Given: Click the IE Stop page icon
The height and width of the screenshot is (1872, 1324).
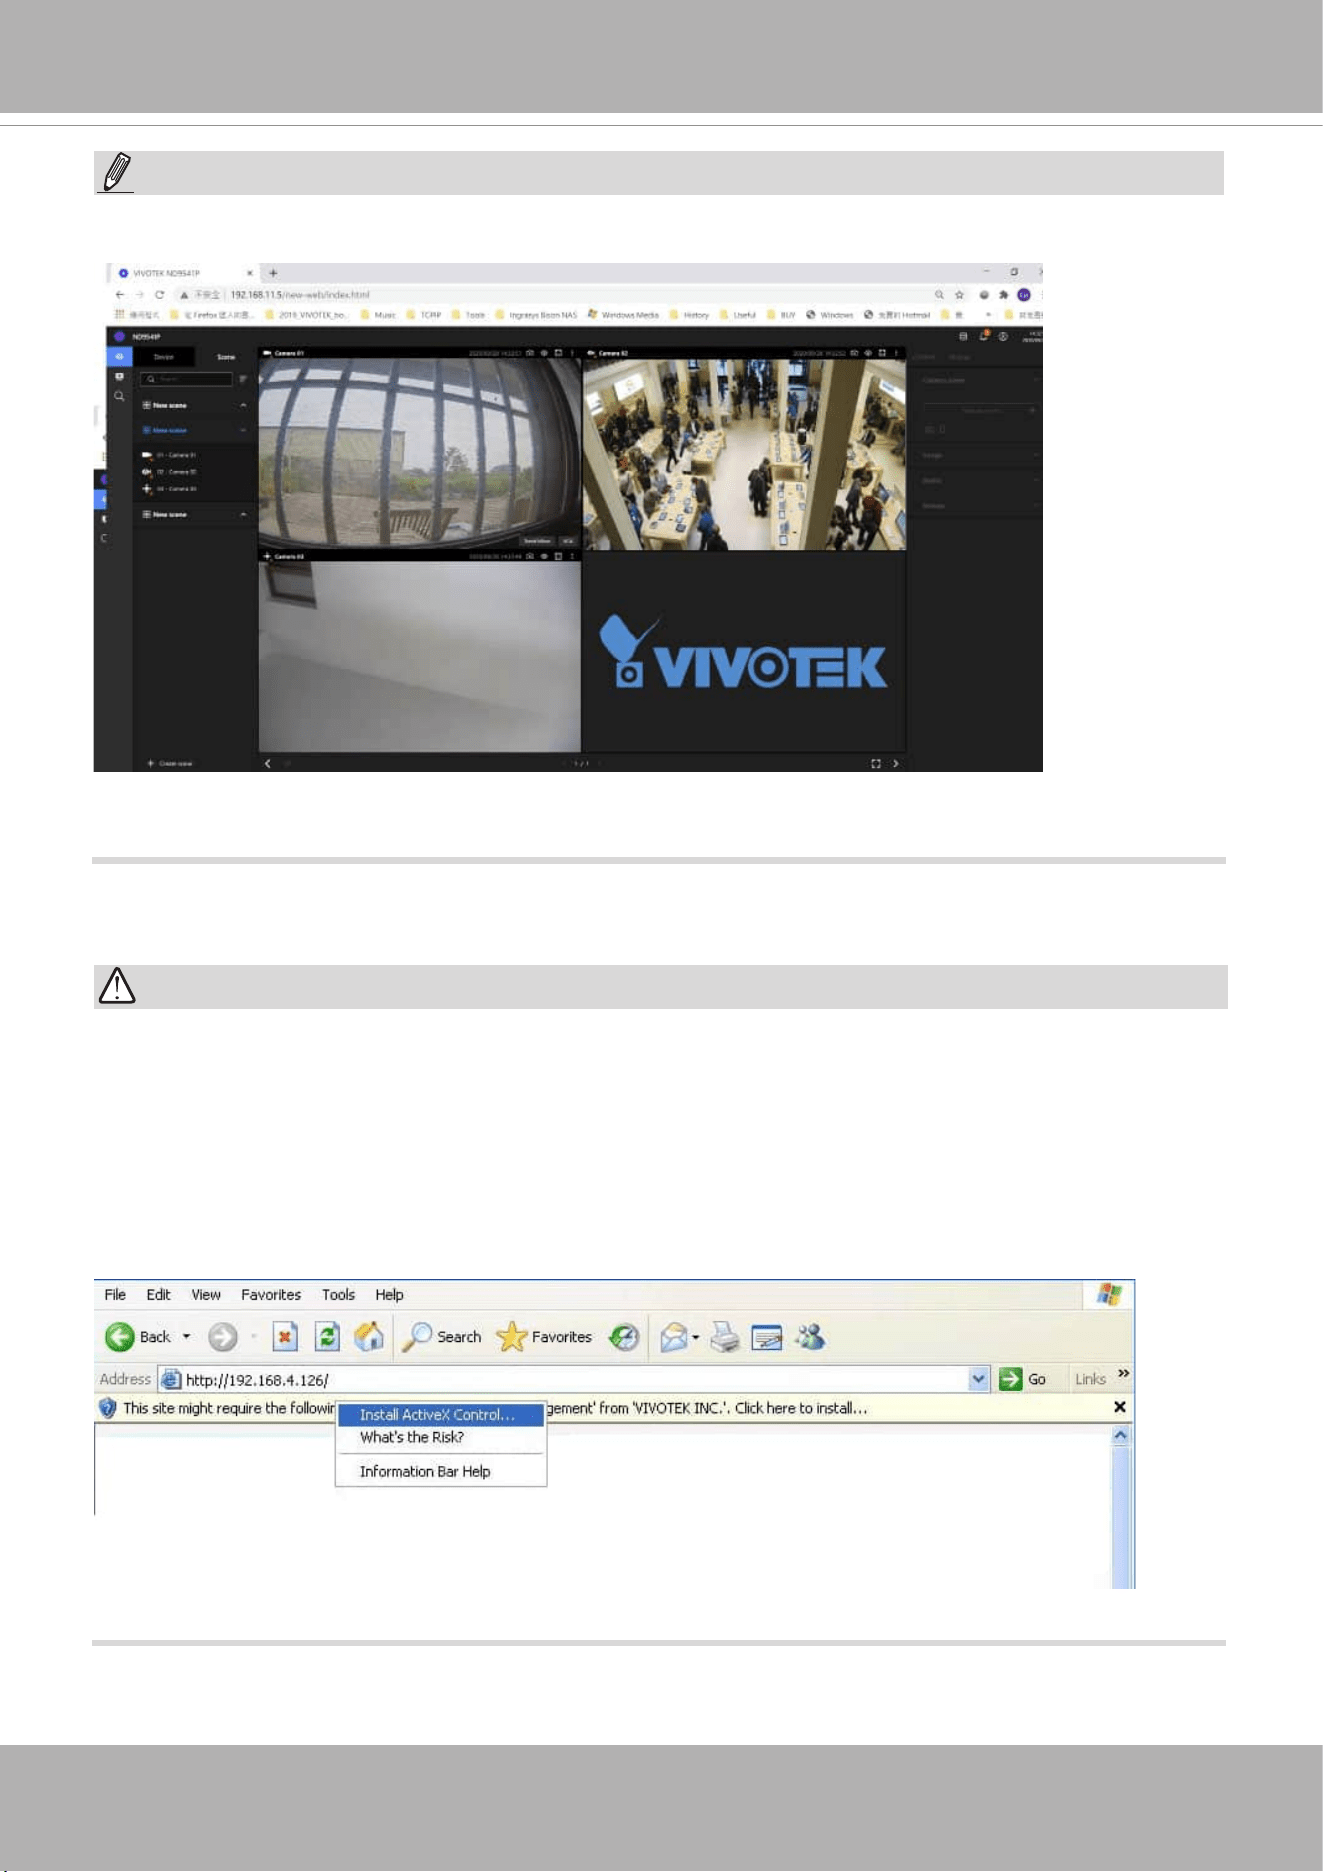Looking at the screenshot, I should [285, 1337].
